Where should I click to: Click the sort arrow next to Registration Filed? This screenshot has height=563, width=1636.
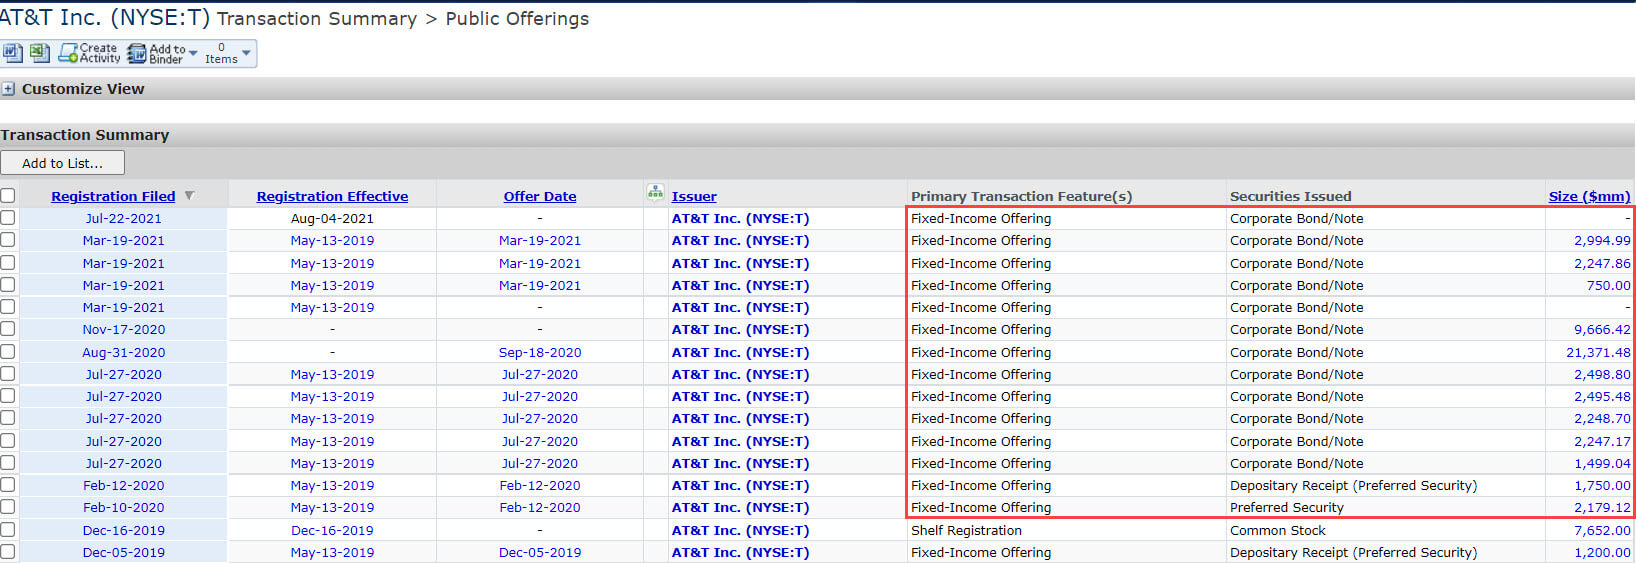(x=189, y=196)
